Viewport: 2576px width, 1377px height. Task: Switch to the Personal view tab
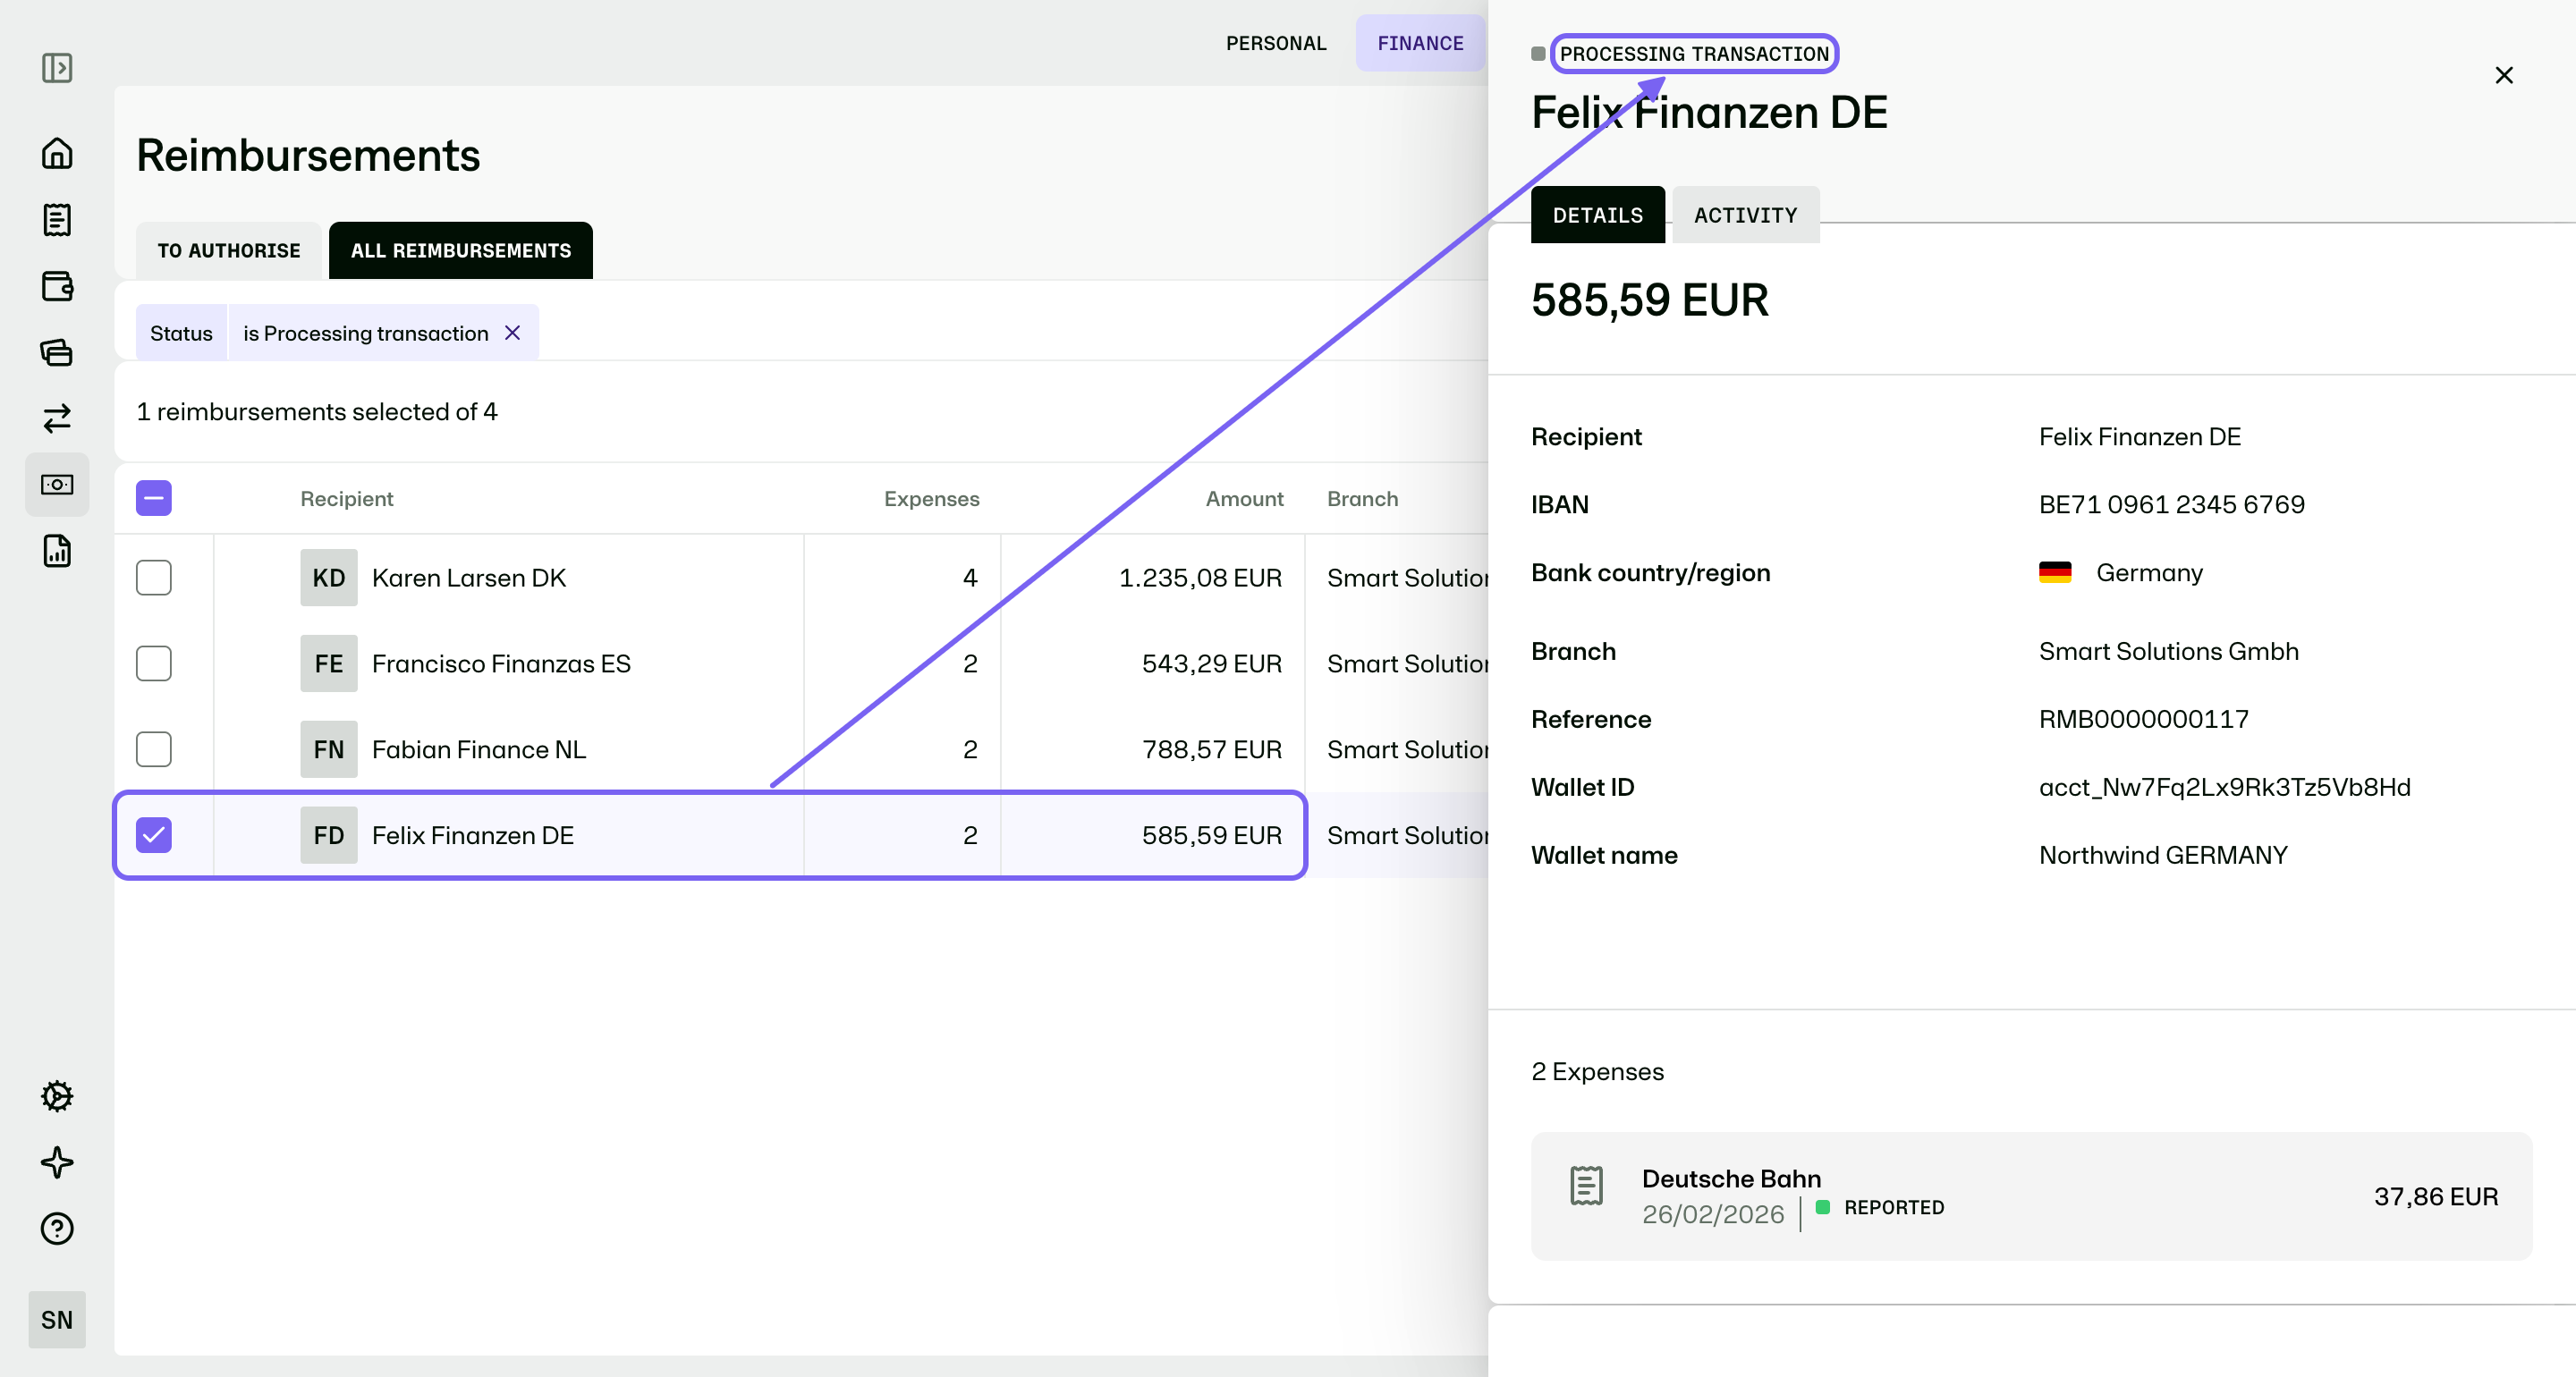[x=1276, y=43]
